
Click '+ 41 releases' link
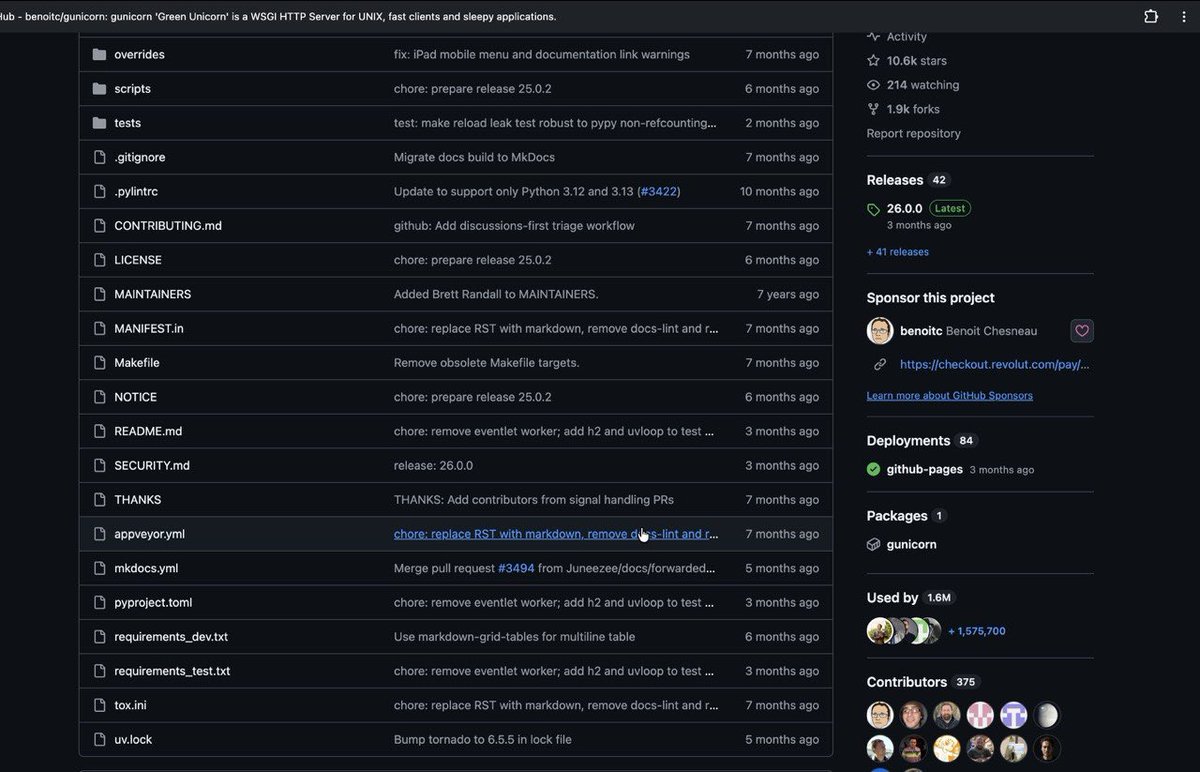click(897, 252)
